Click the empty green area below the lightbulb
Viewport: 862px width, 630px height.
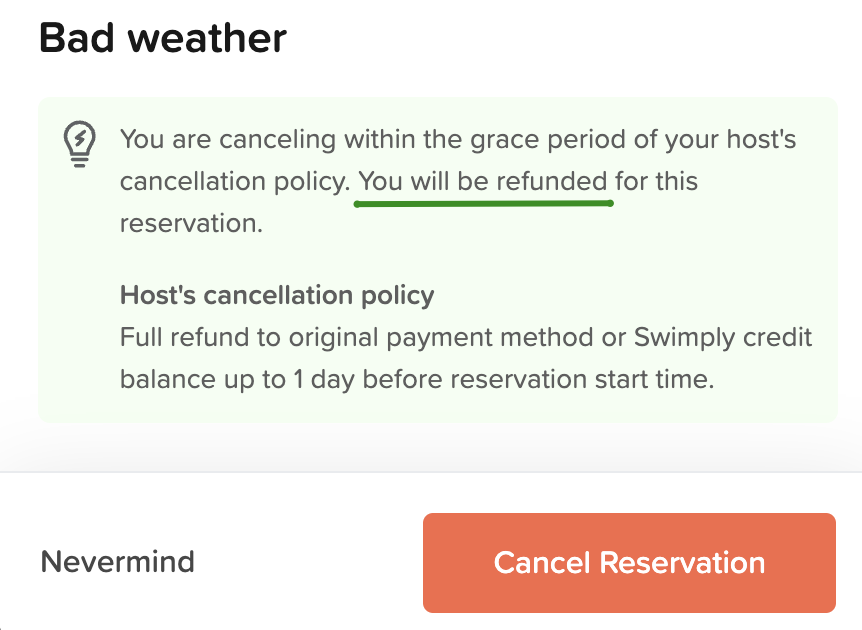pyautogui.click(x=79, y=300)
